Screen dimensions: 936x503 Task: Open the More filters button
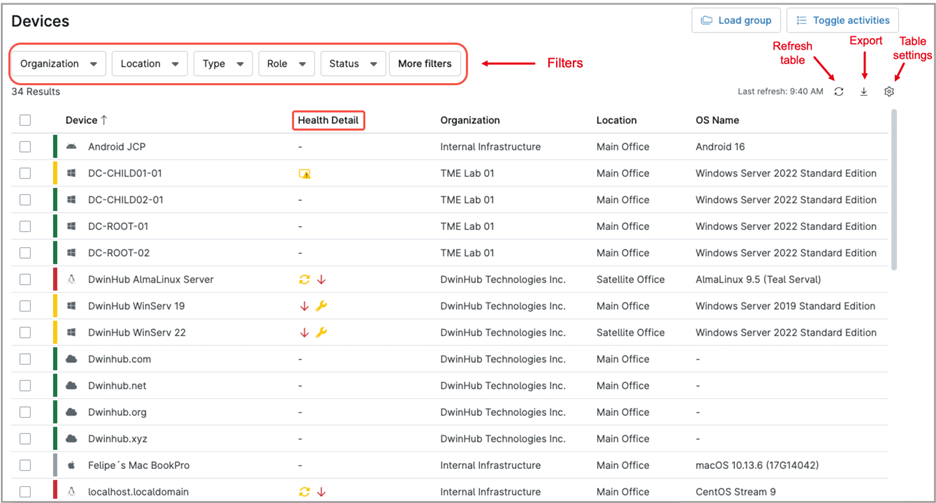(x=424, y=64)
